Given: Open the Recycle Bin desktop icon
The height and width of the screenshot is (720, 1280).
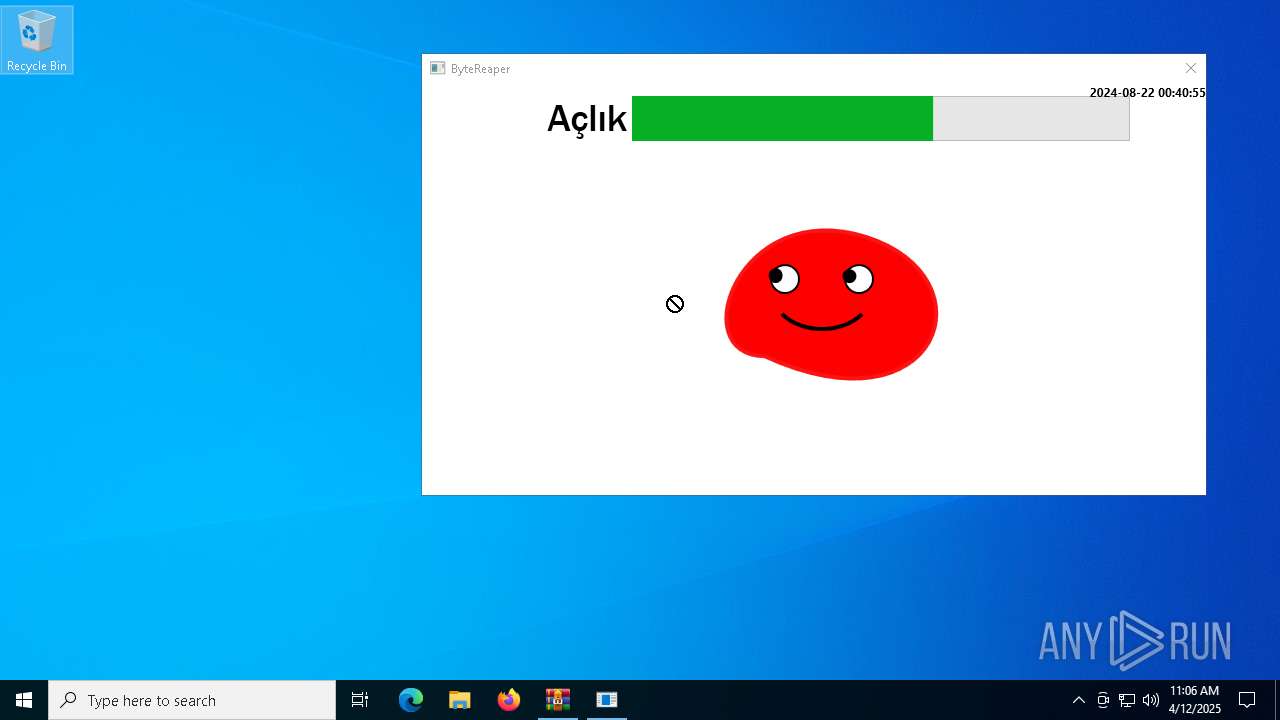Looking at the screenshot, I should [x=37, y=40].
